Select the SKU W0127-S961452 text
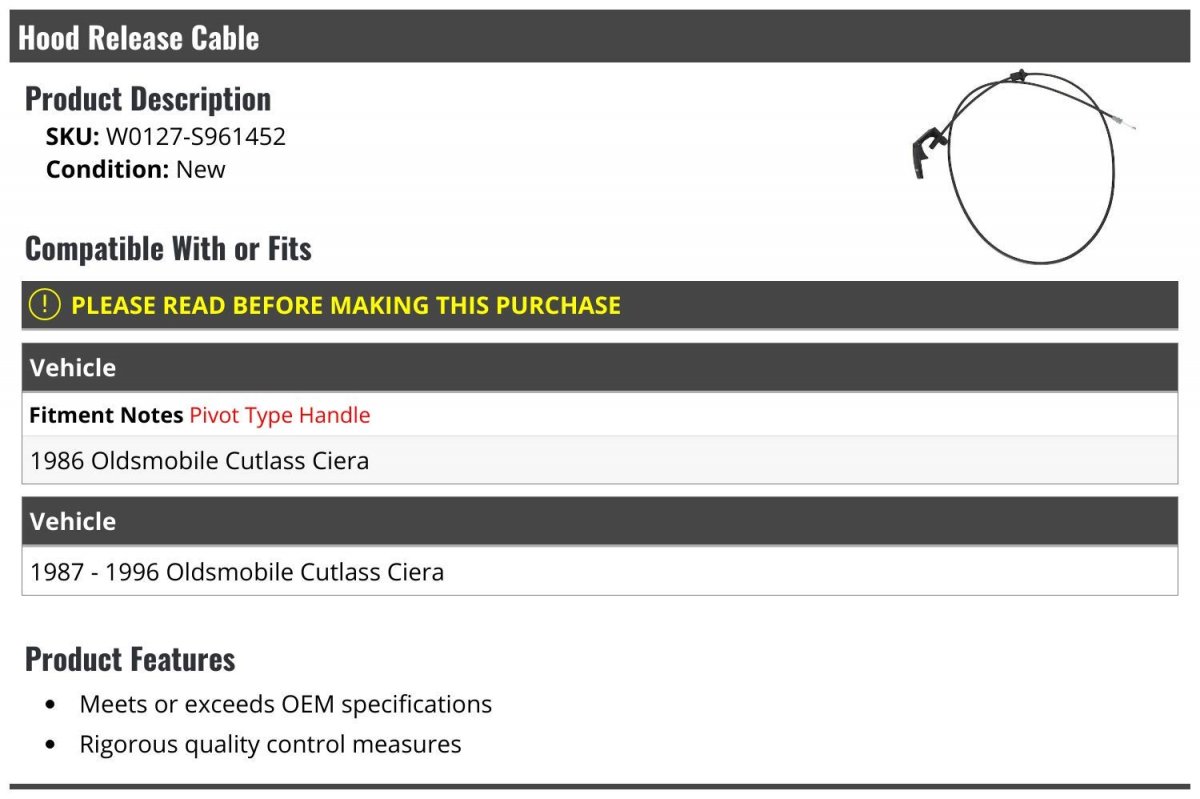The height and width of the screenshot is (799, 1200). (166, 136)
